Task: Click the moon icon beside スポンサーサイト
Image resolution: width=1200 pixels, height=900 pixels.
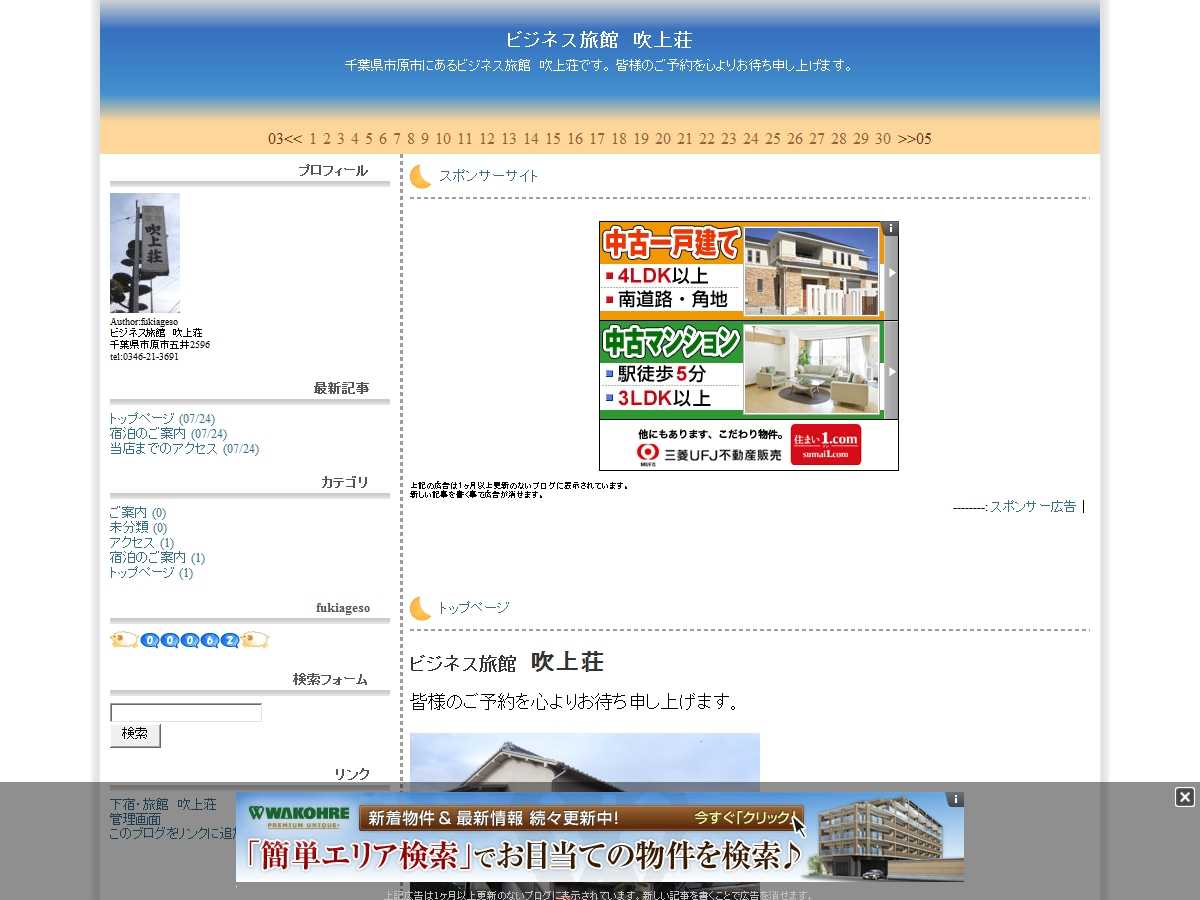Action: (x=421, y=176)
